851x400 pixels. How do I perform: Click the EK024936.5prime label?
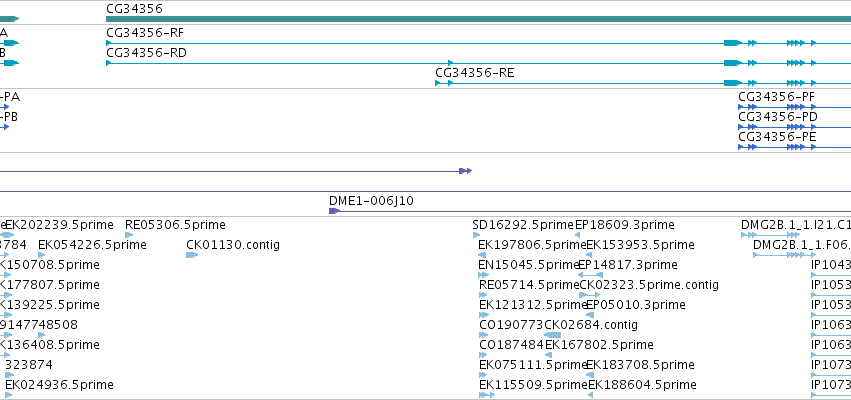tap(59, 386)
